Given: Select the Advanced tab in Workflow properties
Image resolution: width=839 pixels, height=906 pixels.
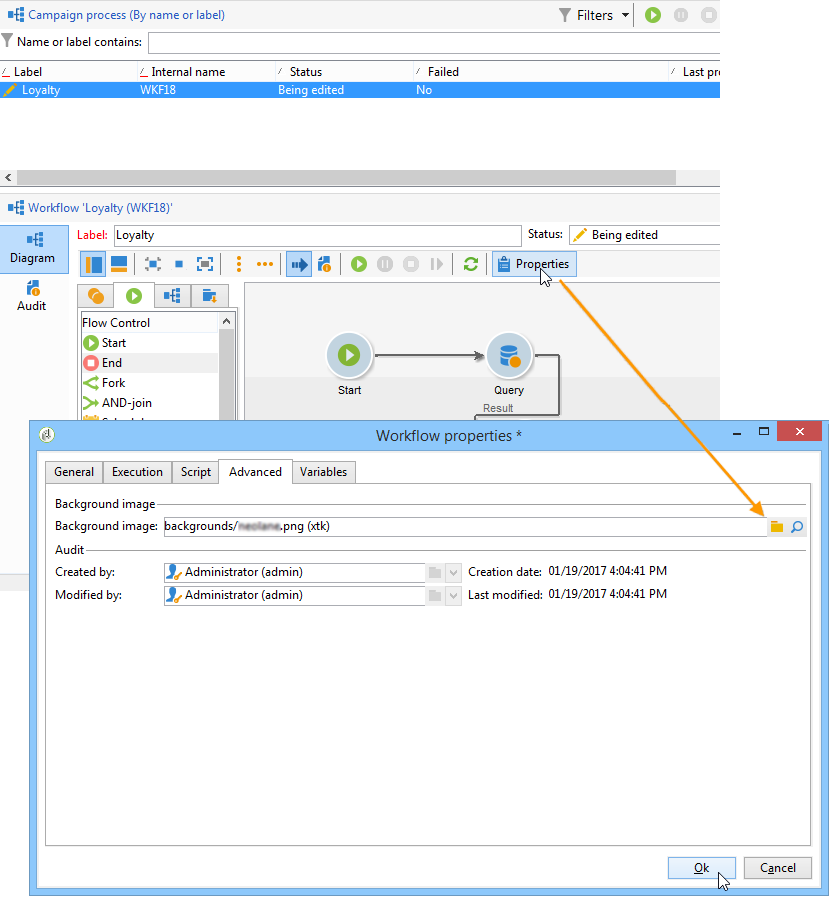Looking at the screenshot, I should (x=255, y=472).
